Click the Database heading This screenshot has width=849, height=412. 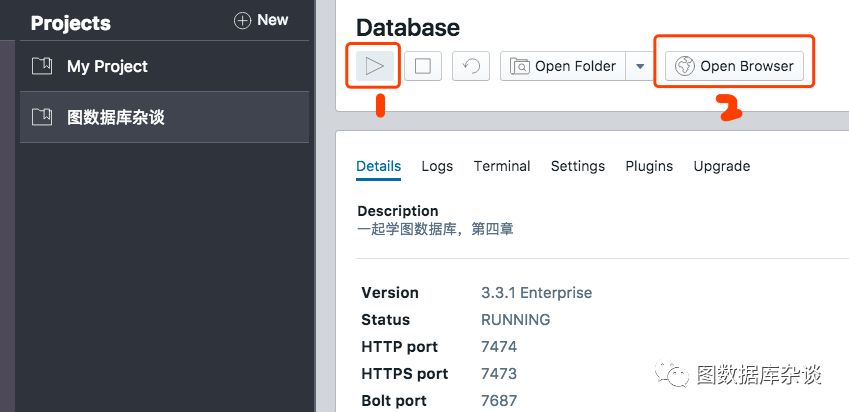coord(408,28)
